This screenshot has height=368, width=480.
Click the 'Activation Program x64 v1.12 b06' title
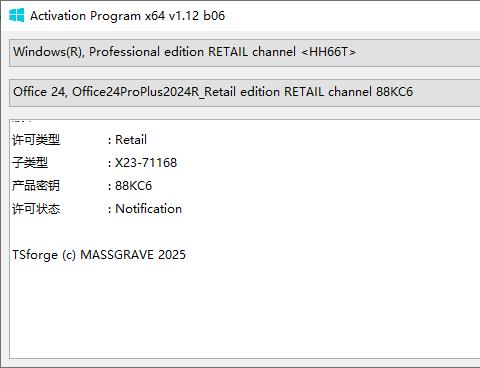[x=127, y=16]
